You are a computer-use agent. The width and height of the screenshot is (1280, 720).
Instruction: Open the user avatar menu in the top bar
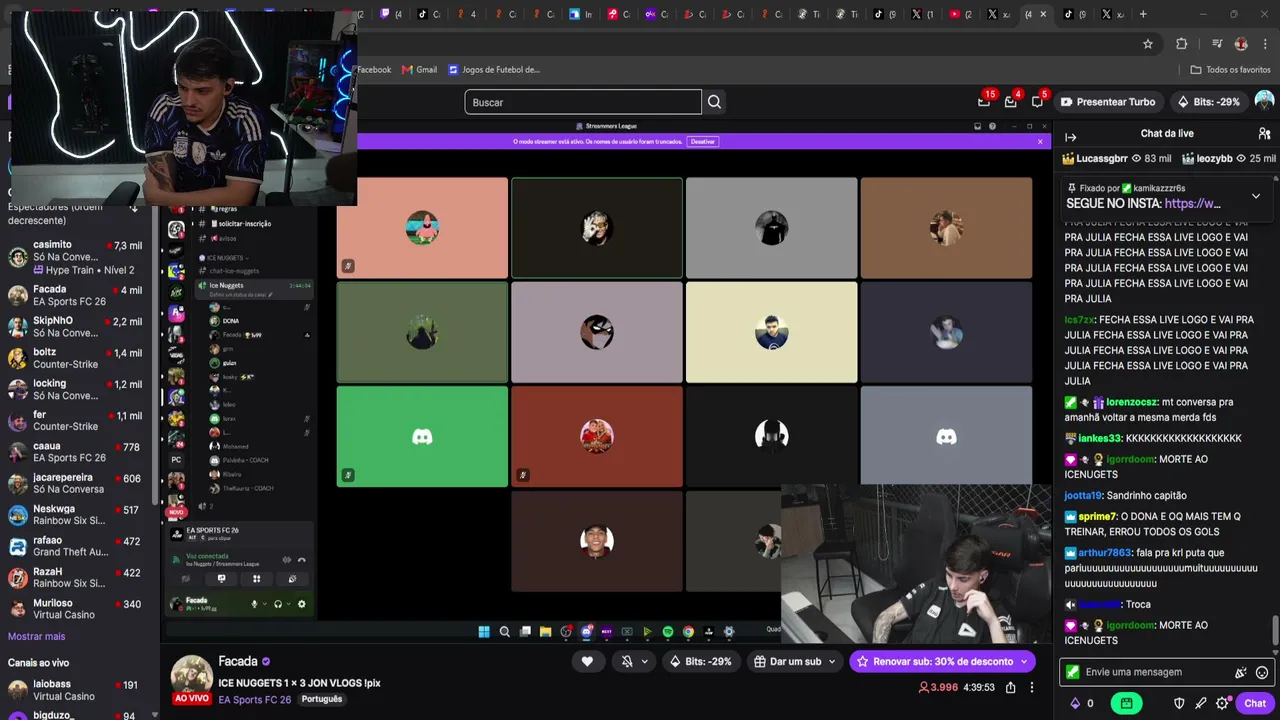[1264, 101]
